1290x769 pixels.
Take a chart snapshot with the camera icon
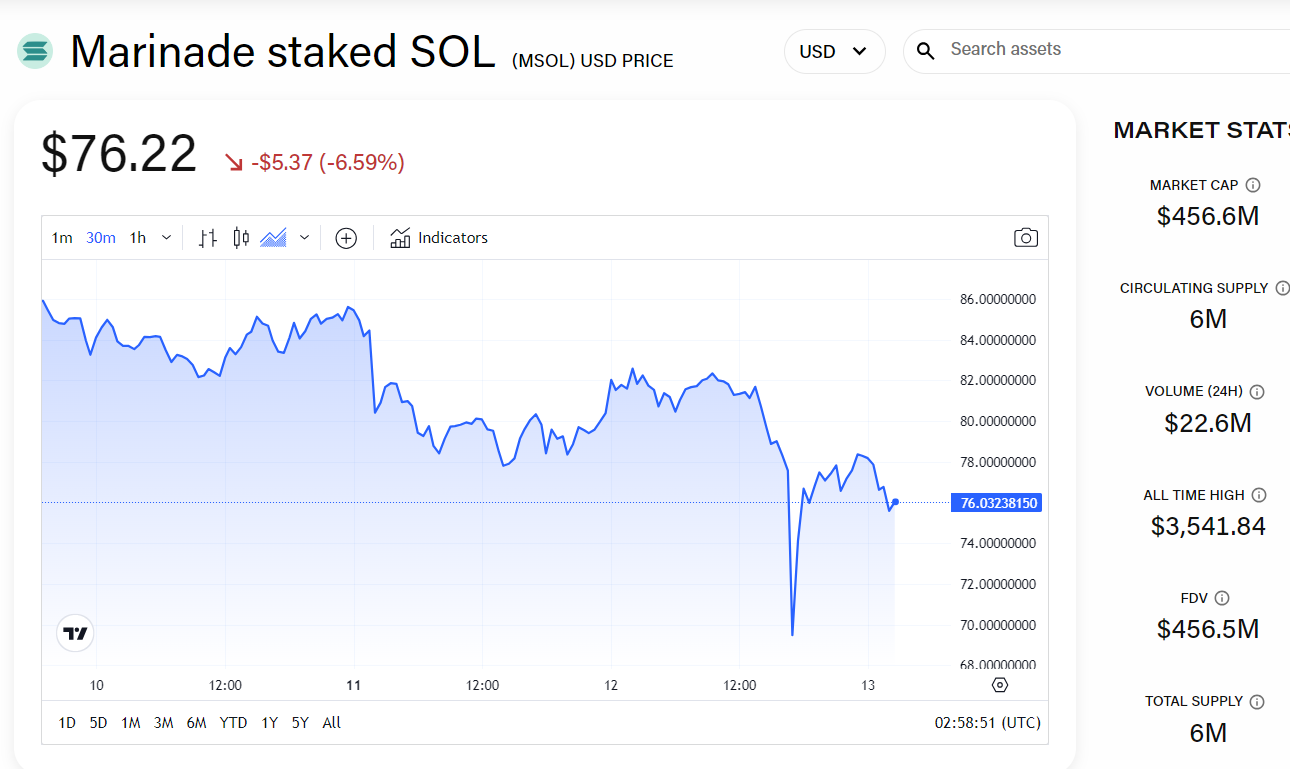(x=1025, y=237)
